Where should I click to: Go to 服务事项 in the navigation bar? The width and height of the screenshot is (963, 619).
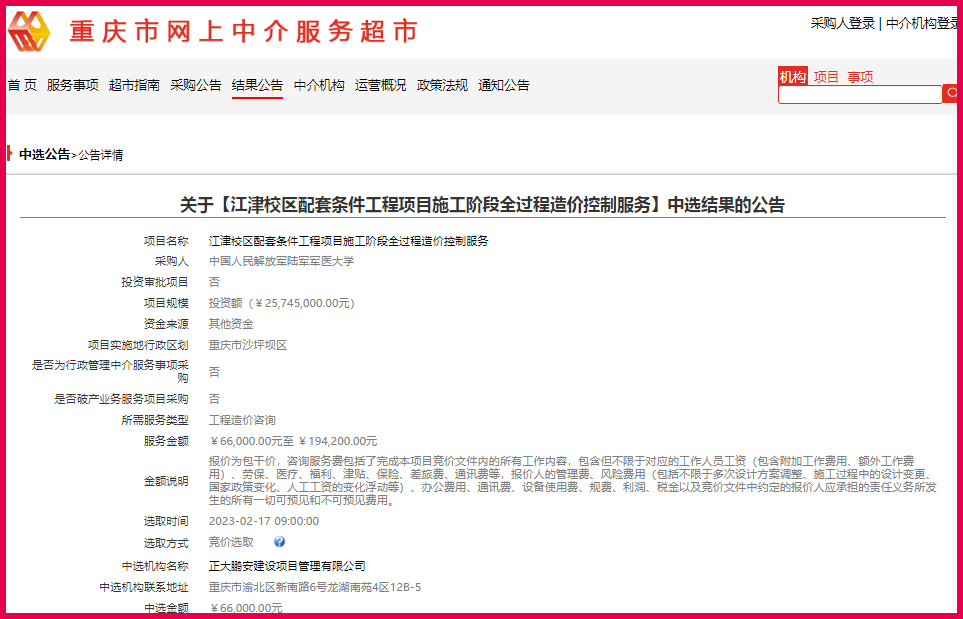(73, 85)
